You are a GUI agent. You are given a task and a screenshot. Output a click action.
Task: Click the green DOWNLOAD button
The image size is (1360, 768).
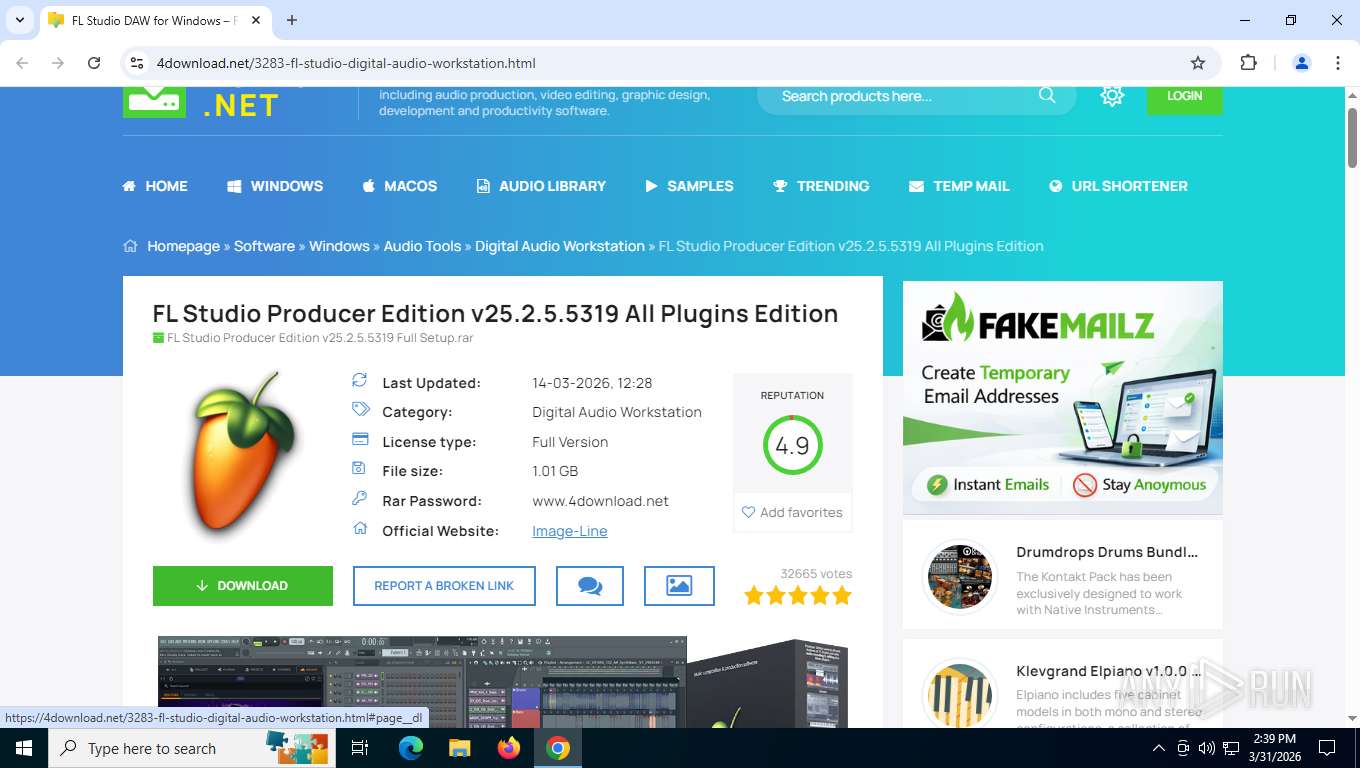click(243, 586)
